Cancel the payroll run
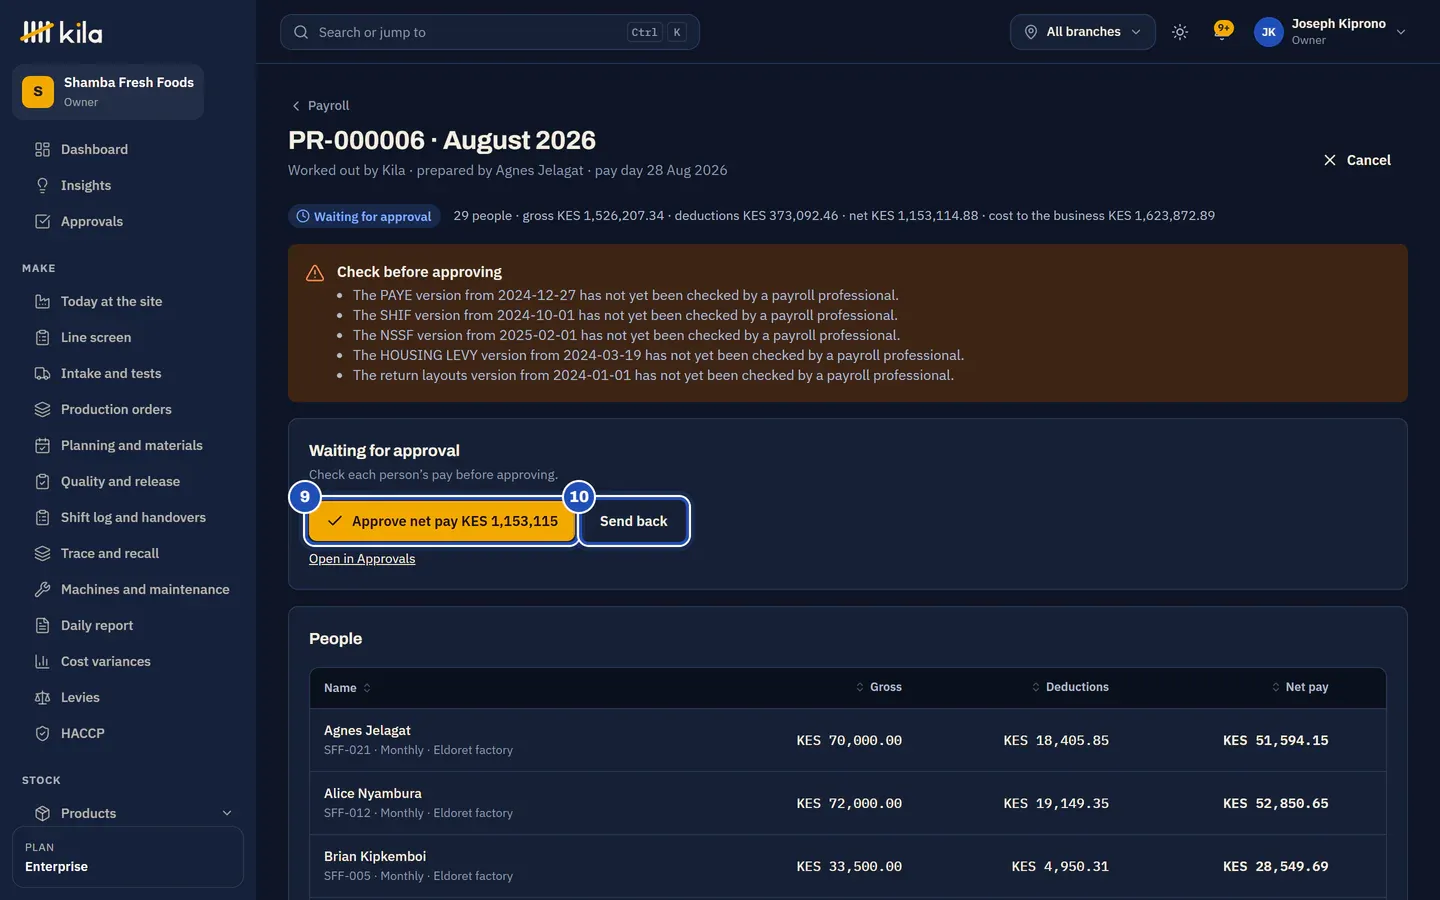Image resolution: width=1440 pixels, height=900 pixels. [1357, 160]
